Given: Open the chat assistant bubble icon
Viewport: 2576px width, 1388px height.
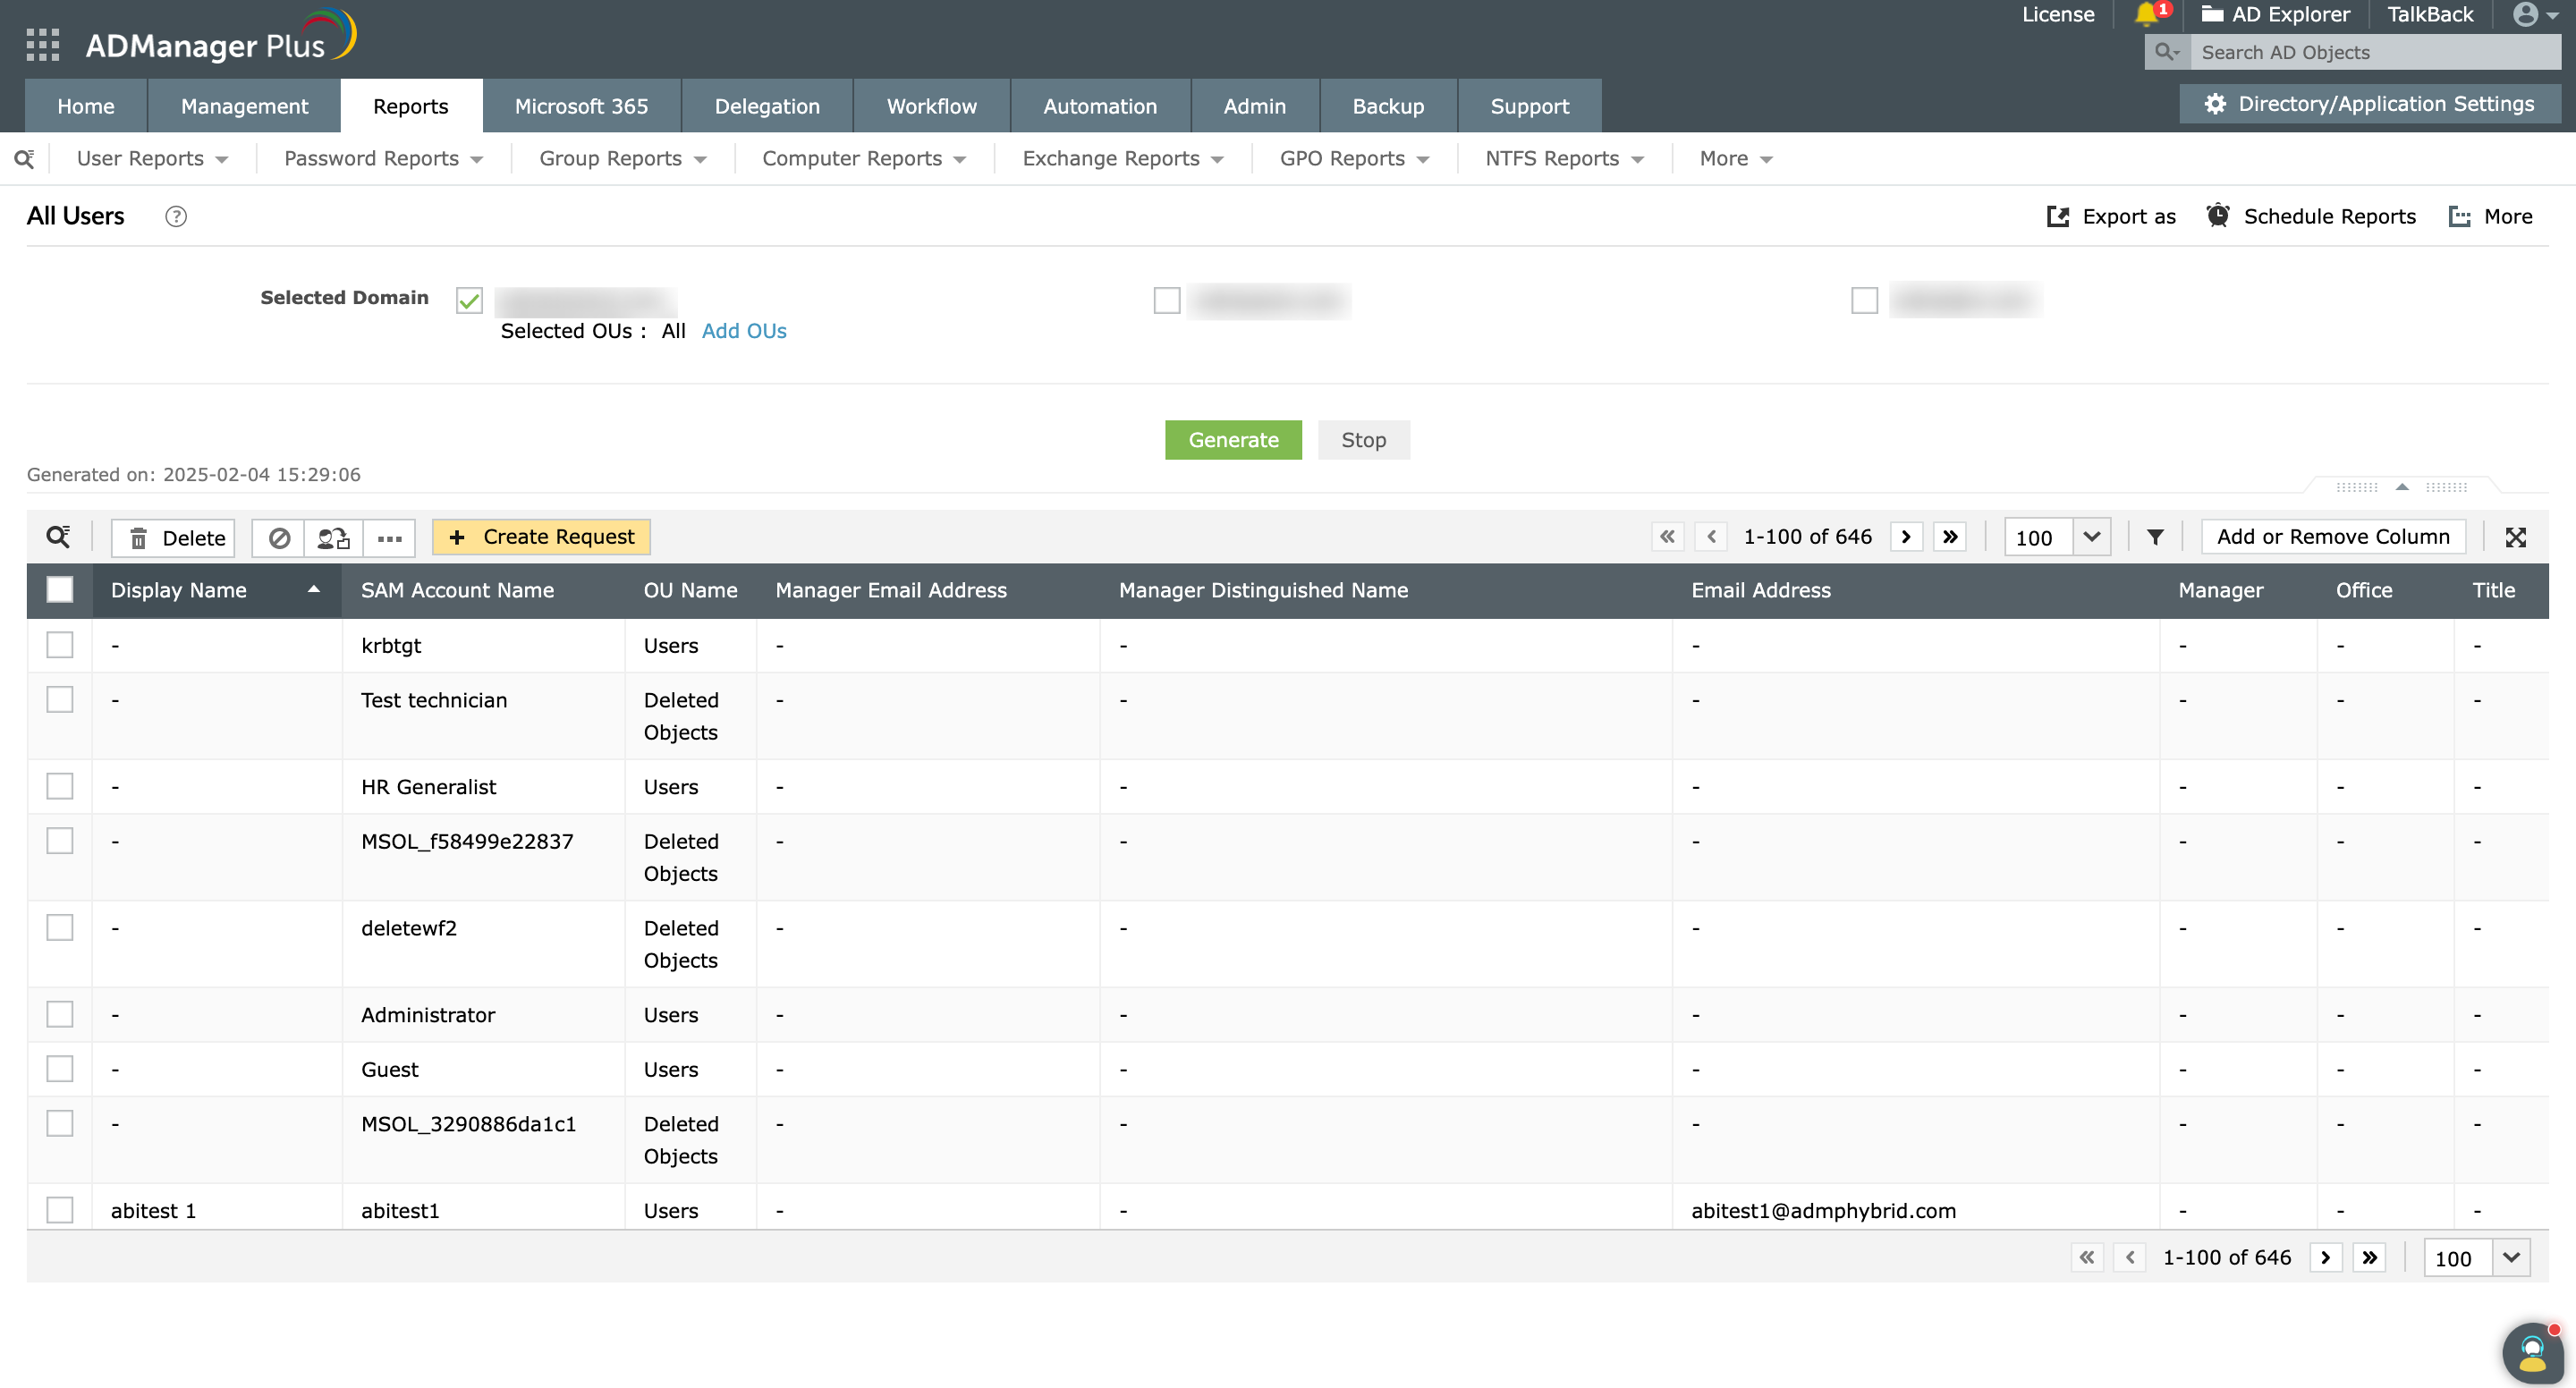Looking at the screenshot, I should 2532,1352.
